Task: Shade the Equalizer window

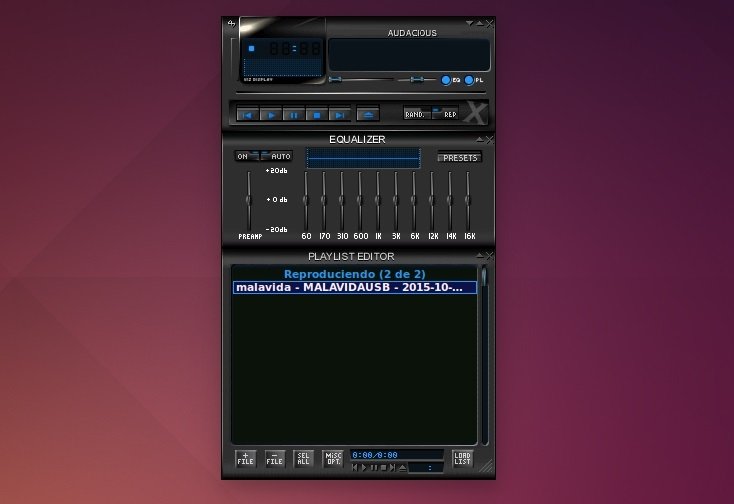Action: click(480, 139)
